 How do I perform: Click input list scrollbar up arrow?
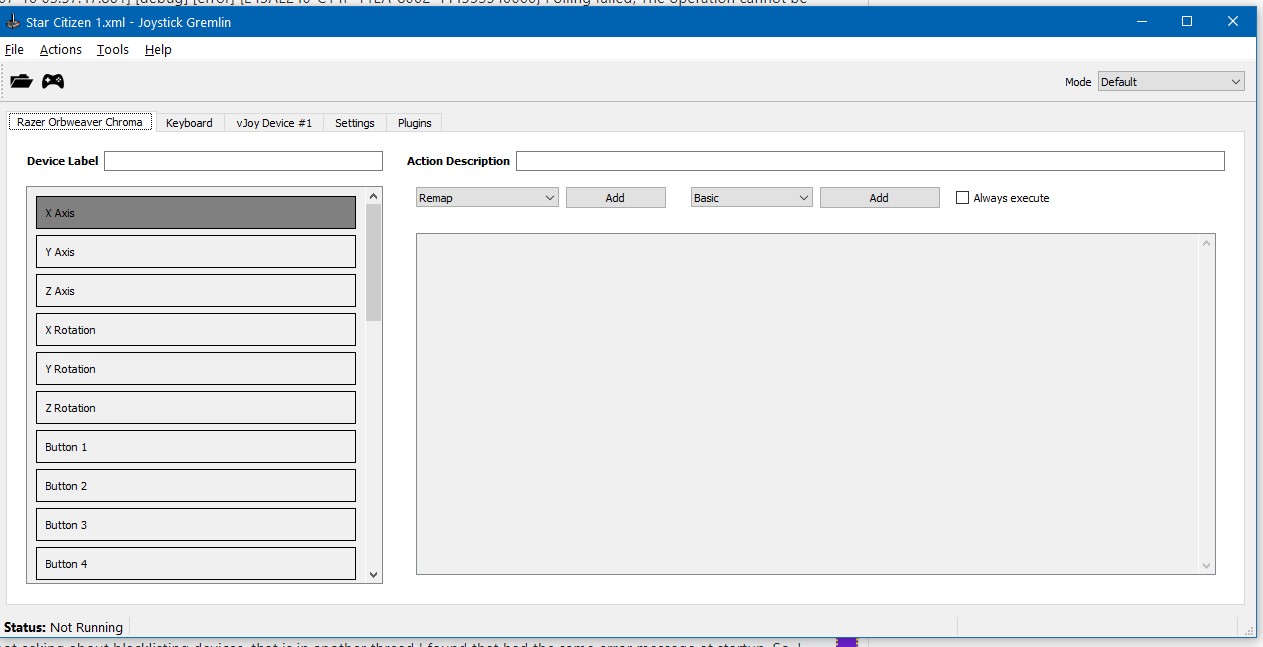click(374, 196)
